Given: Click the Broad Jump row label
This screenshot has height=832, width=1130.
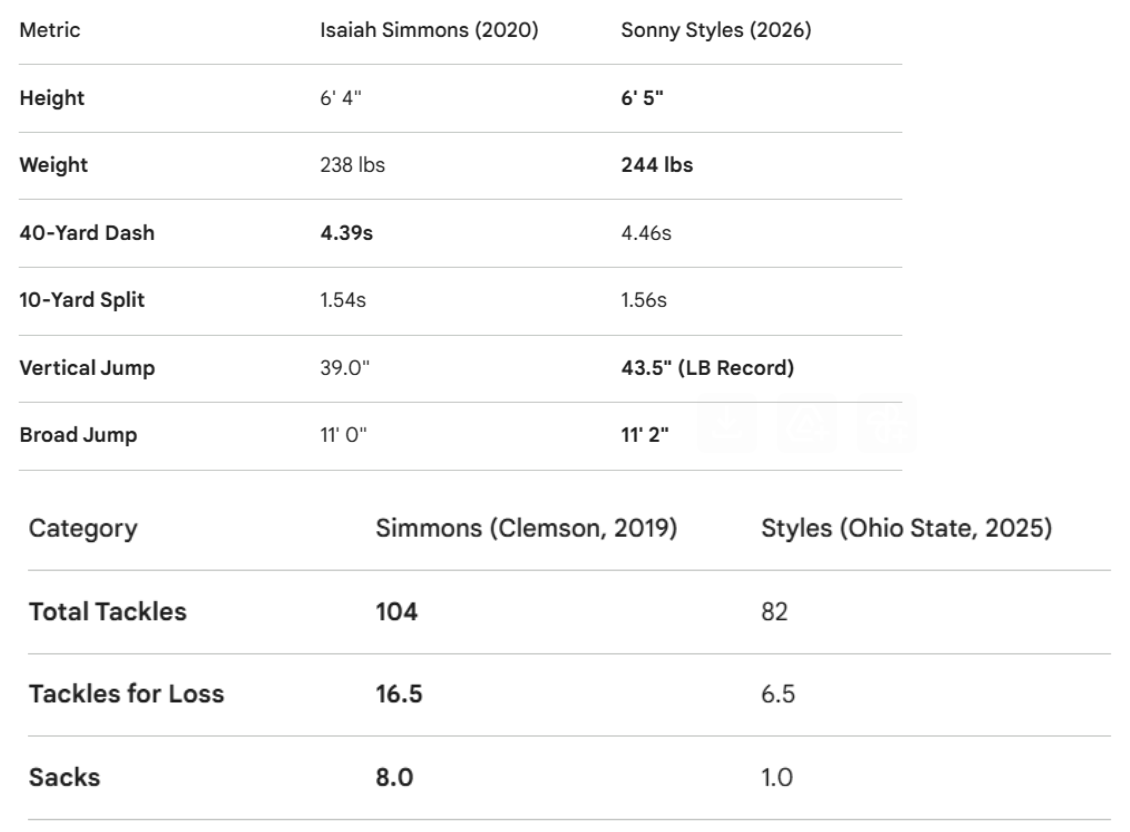Looking at the screenshot, I should click(76, 435).
